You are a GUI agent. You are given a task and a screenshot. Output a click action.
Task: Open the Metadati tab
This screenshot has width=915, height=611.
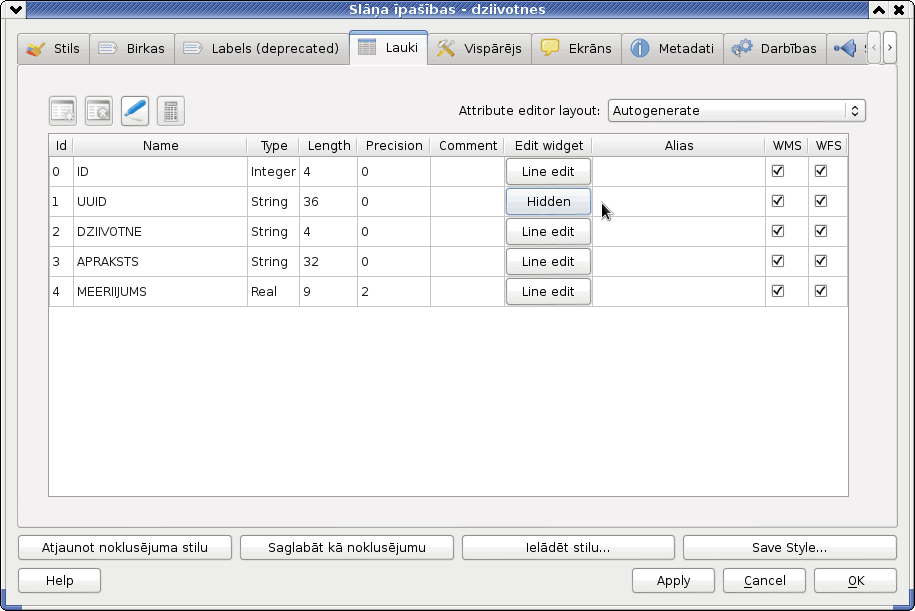pos(673,48)
